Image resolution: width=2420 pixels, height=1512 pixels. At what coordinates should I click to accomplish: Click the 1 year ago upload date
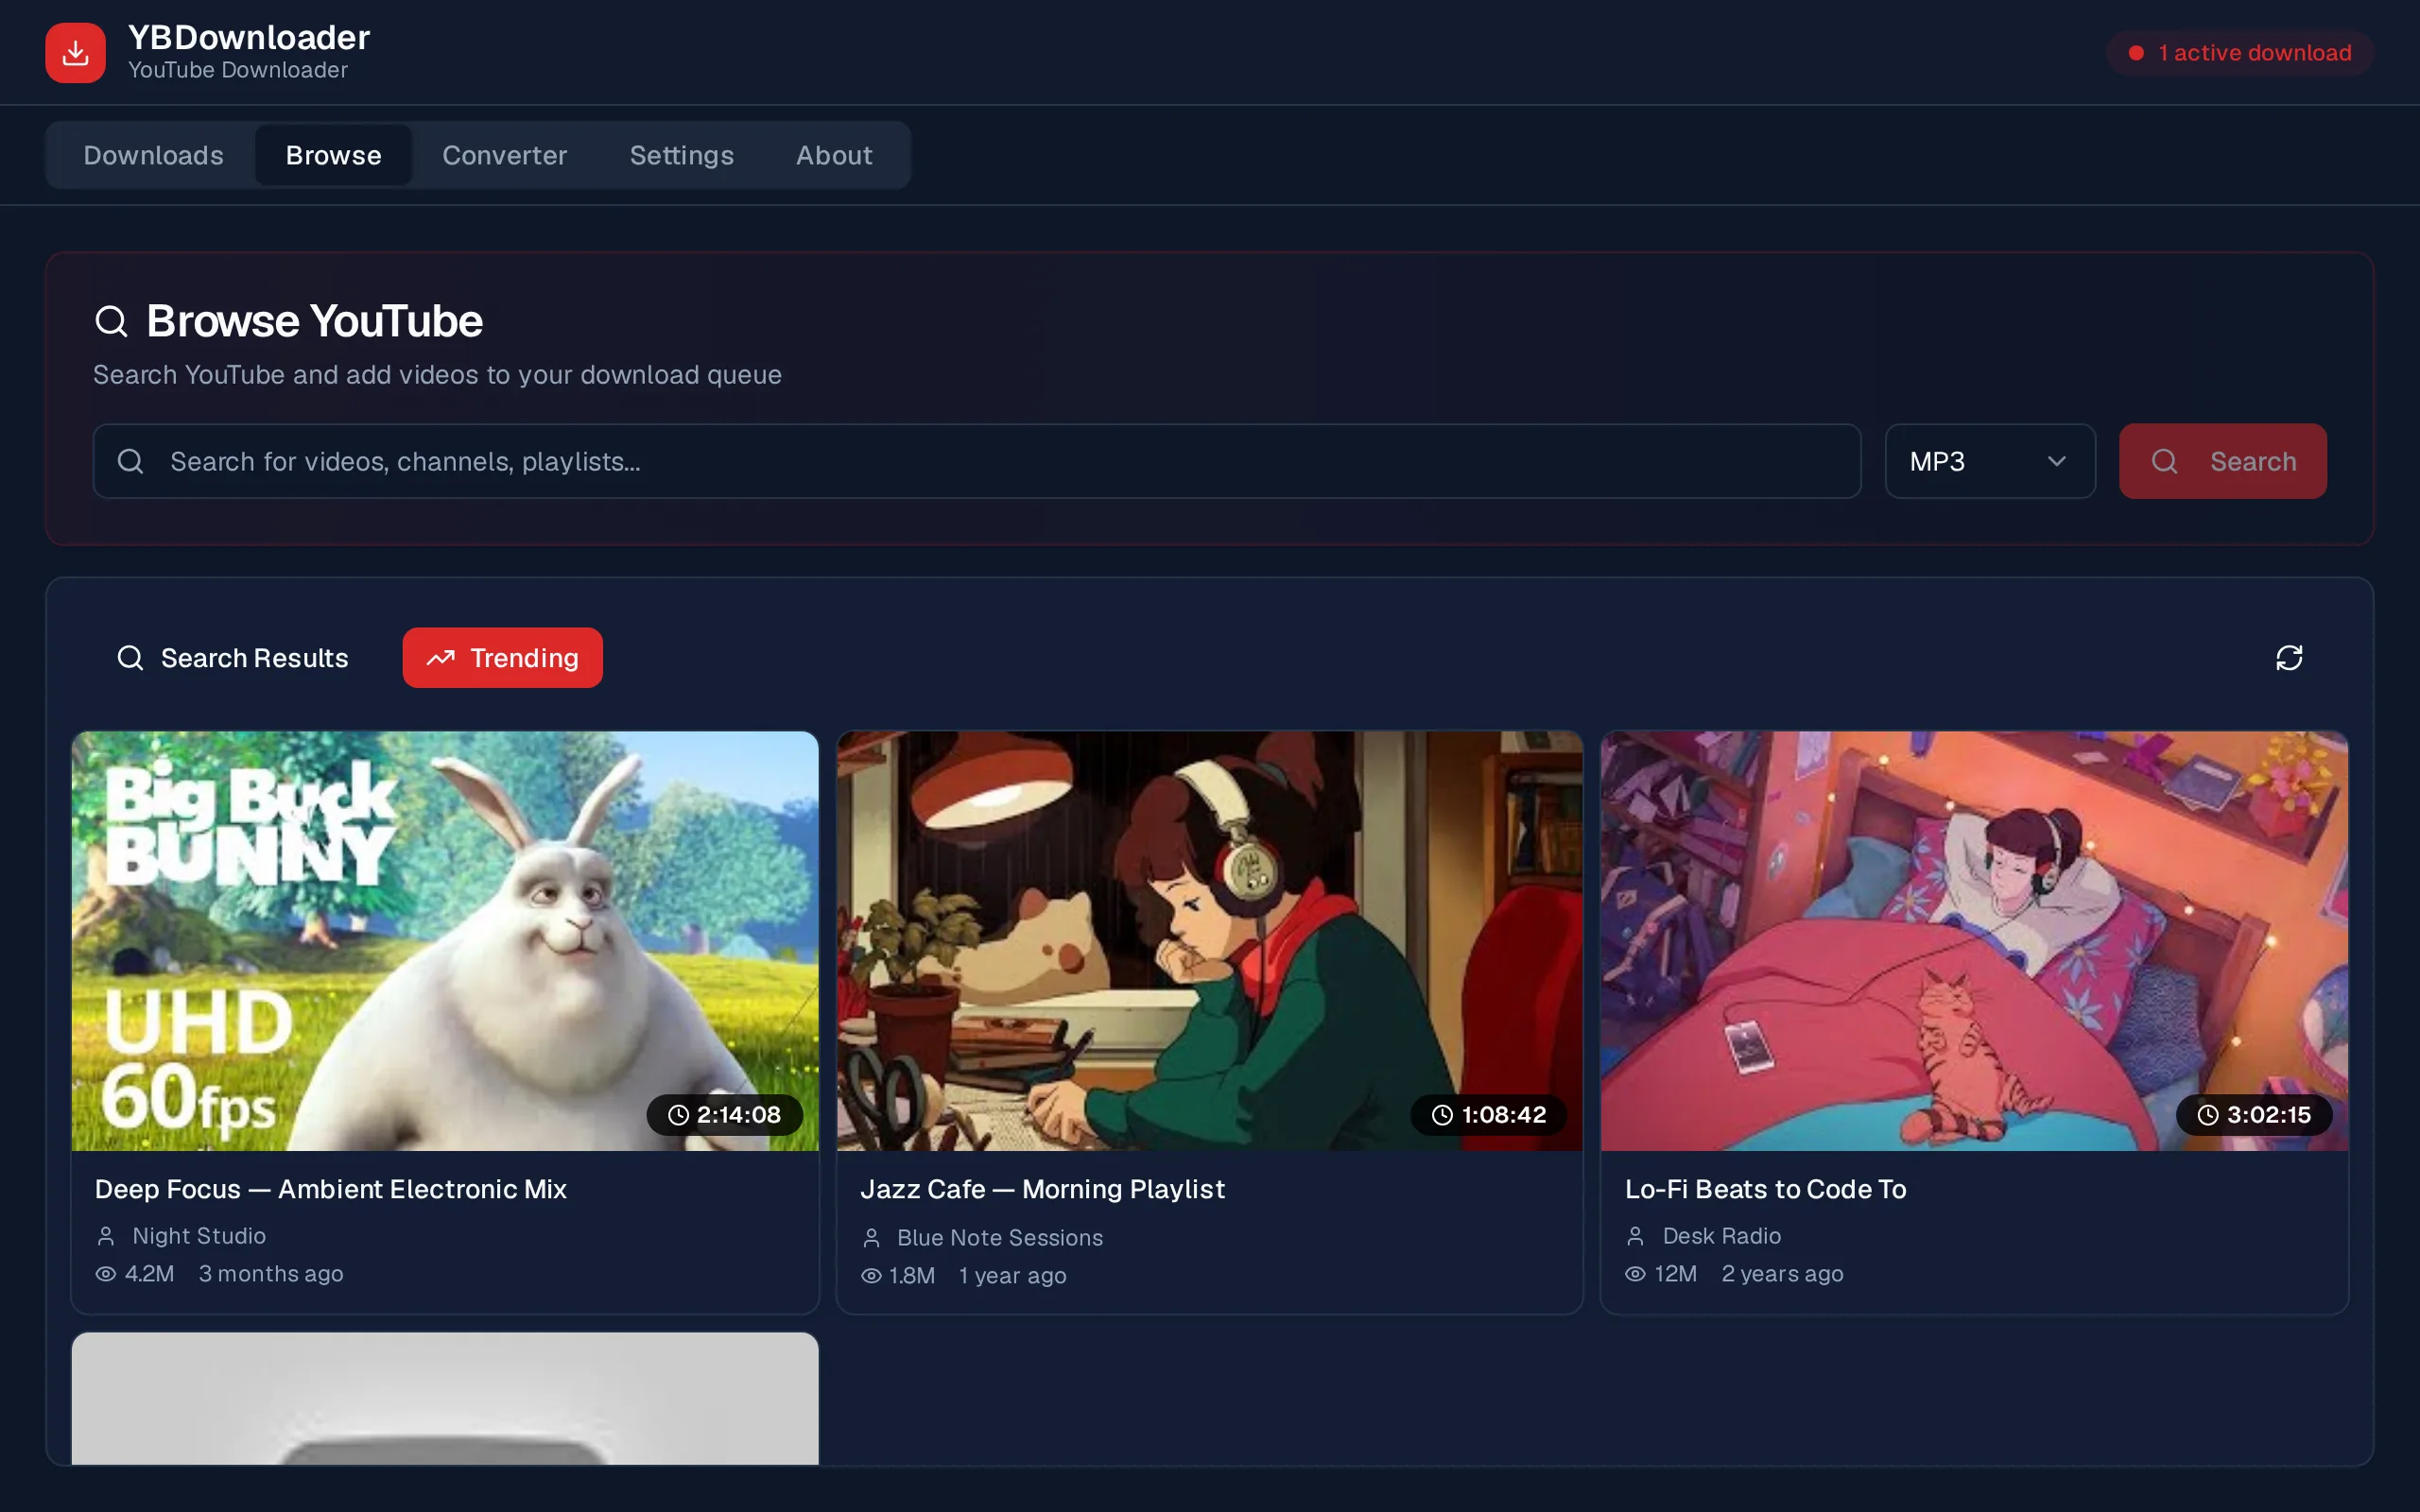point(1013,1276)
